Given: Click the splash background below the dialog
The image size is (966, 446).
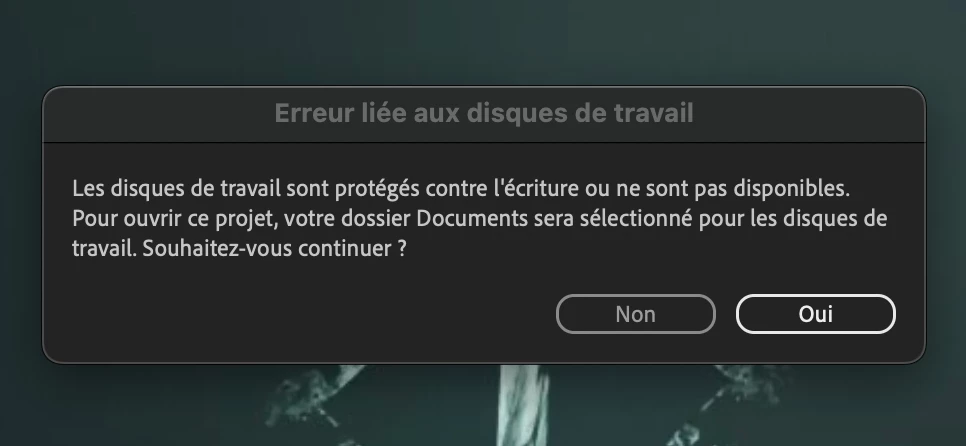Looking at the screenshot, I should pos(483,407).
